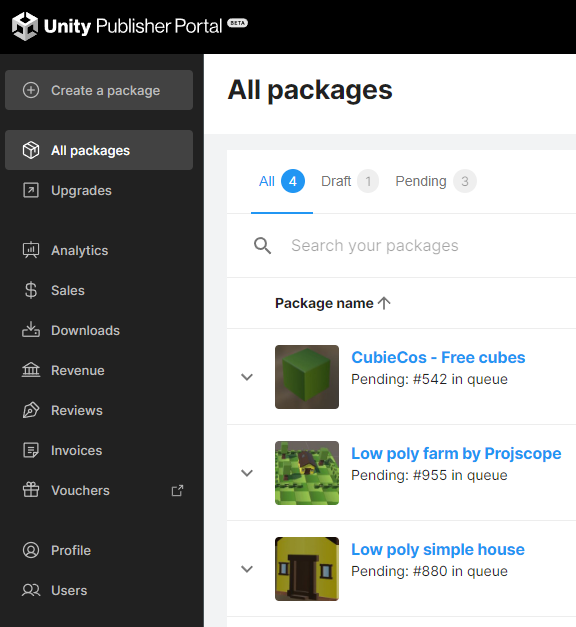Open Low poly simple house link

(x=438, y=549)
